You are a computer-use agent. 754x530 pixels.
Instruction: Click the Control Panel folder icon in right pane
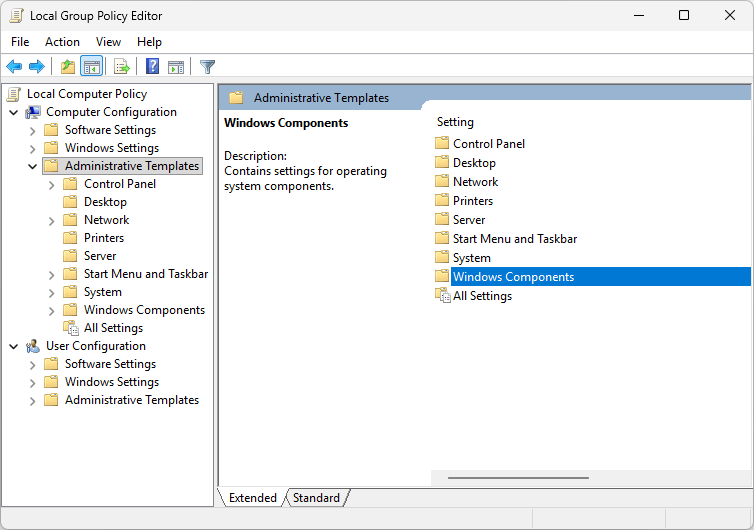pyautogui.click(x=442, y=143)
